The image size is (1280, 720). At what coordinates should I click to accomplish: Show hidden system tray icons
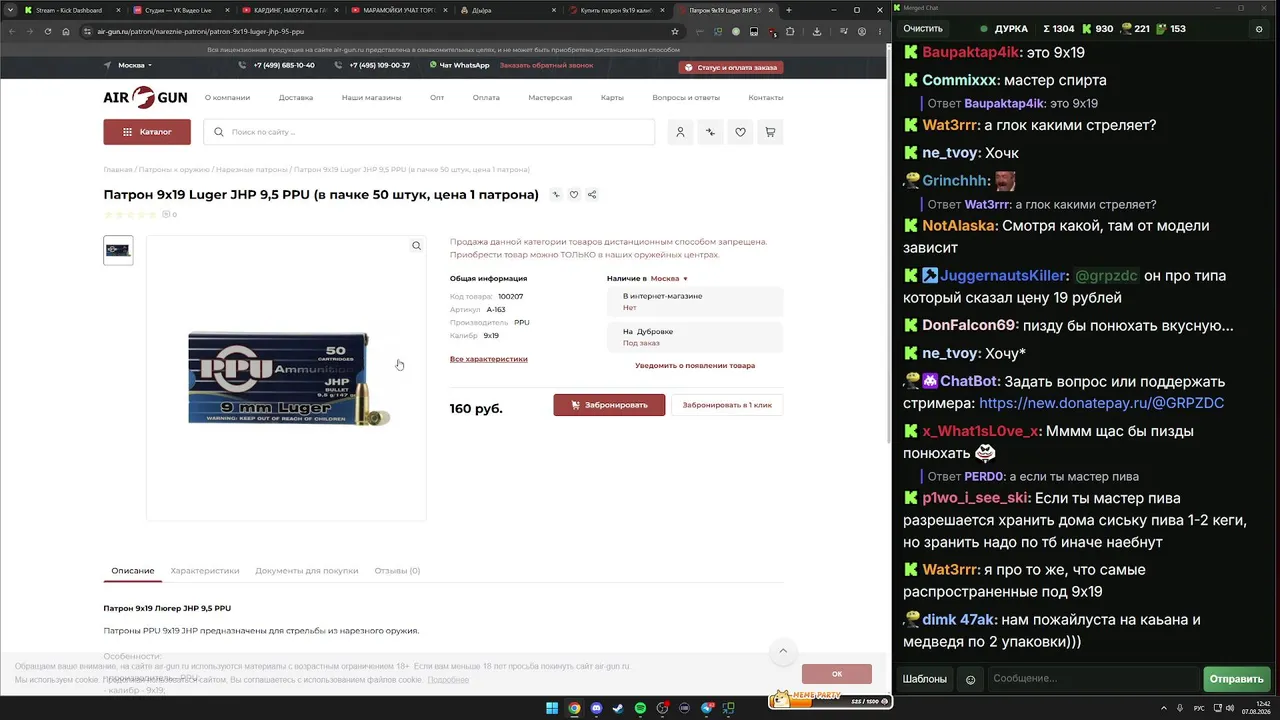(1164, 709)
